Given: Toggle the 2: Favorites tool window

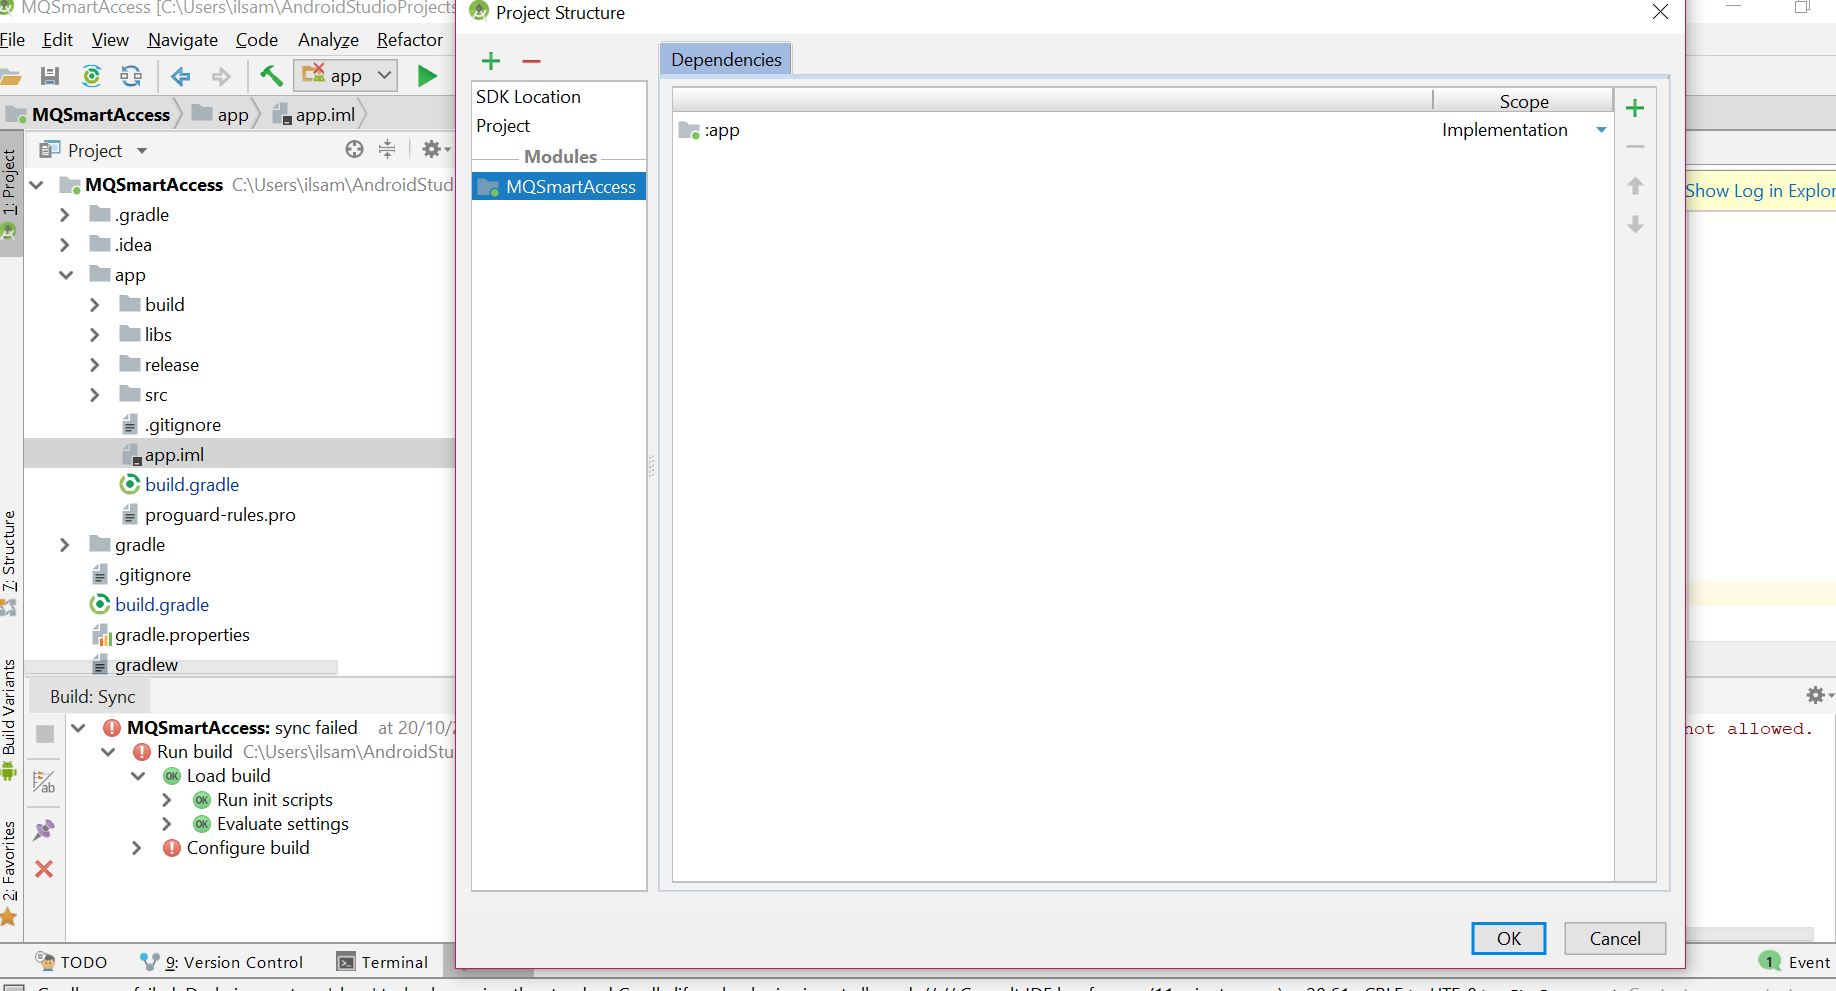Looking at the screenshot, I should point(10,860).
